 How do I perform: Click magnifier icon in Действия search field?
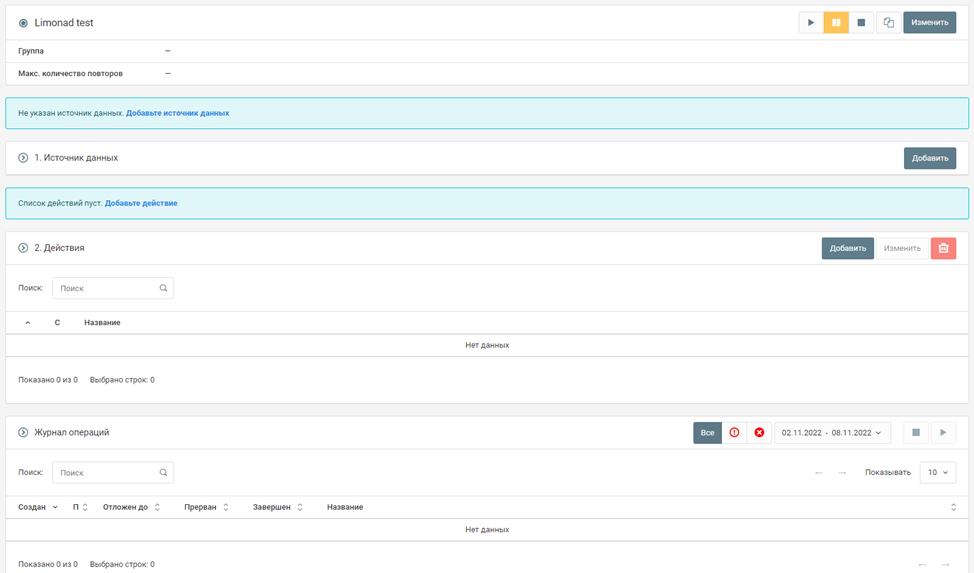(163, 288)
